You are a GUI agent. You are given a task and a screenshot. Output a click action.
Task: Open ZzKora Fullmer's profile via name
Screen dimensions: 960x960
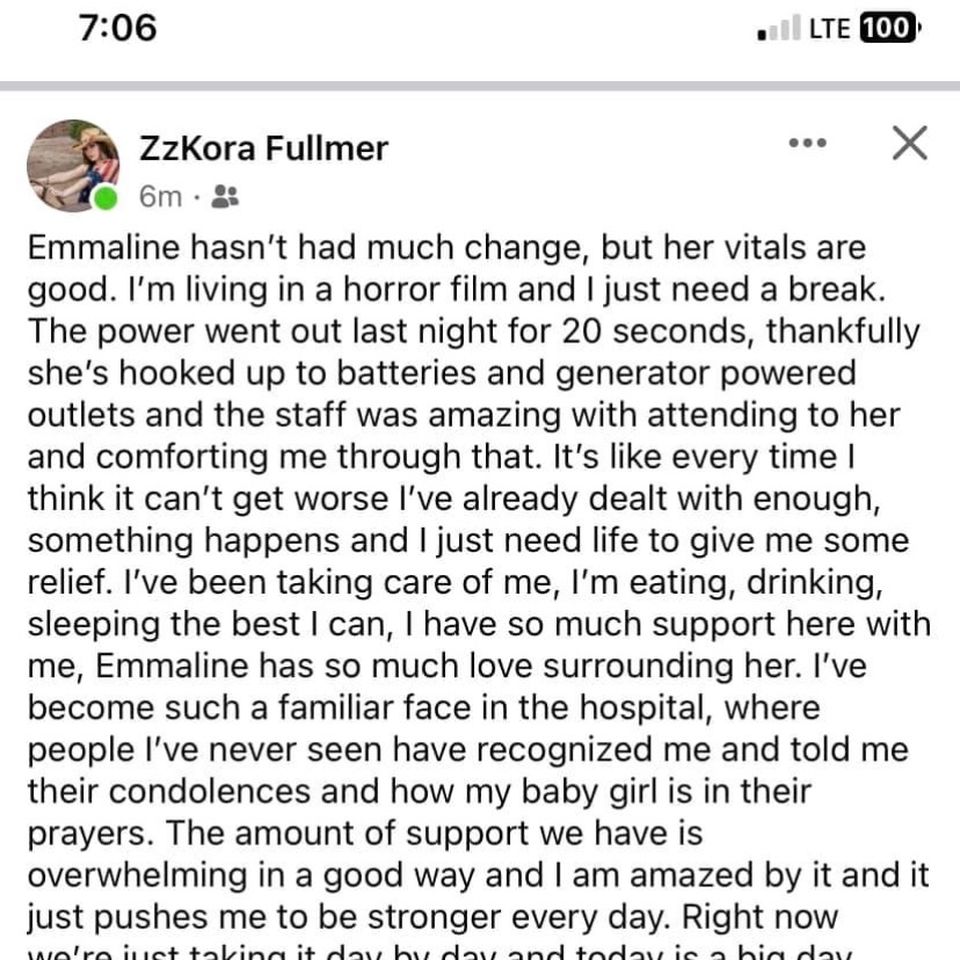(264, 148)
